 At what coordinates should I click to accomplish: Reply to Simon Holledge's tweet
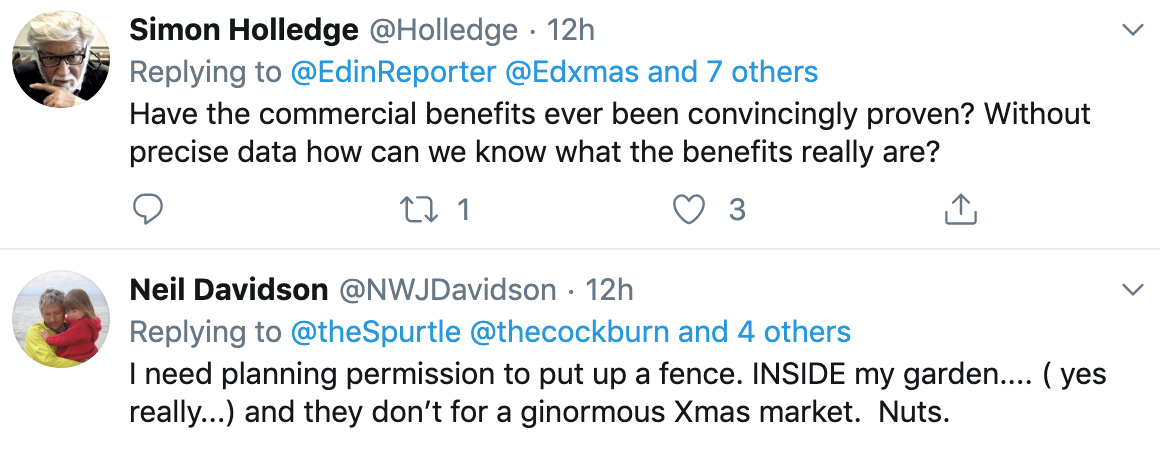click(x=148, y=210)
